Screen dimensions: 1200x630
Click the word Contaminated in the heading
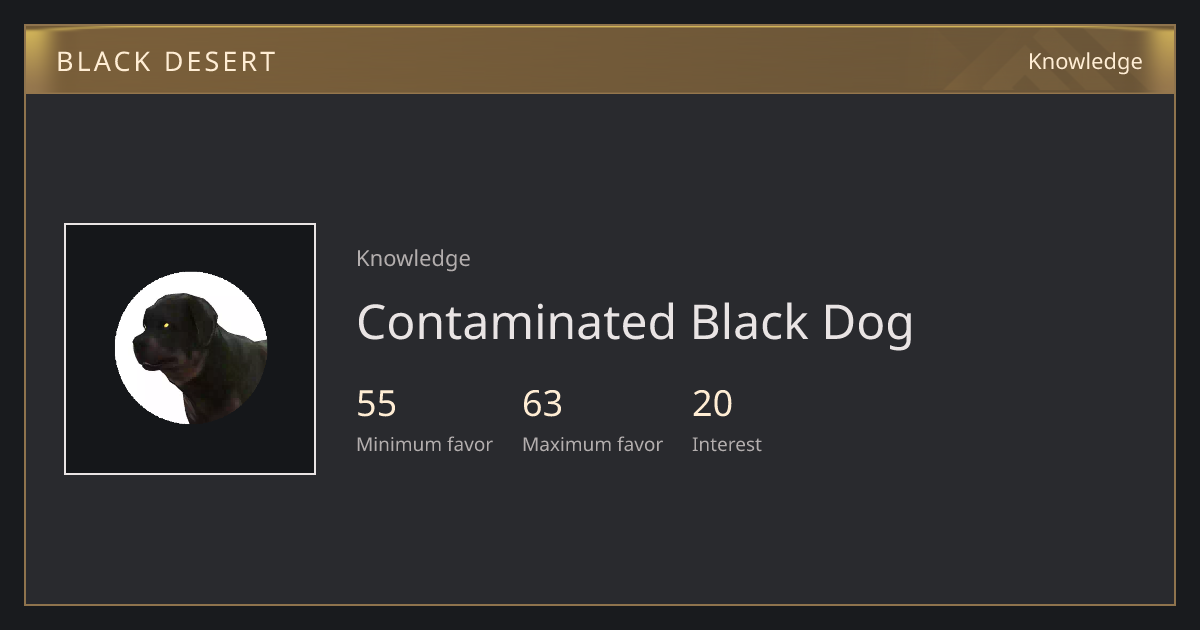point(516,323)
